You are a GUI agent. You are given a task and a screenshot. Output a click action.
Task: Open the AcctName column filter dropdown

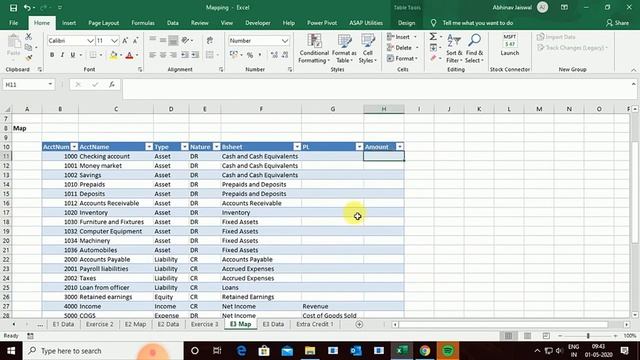149,147
